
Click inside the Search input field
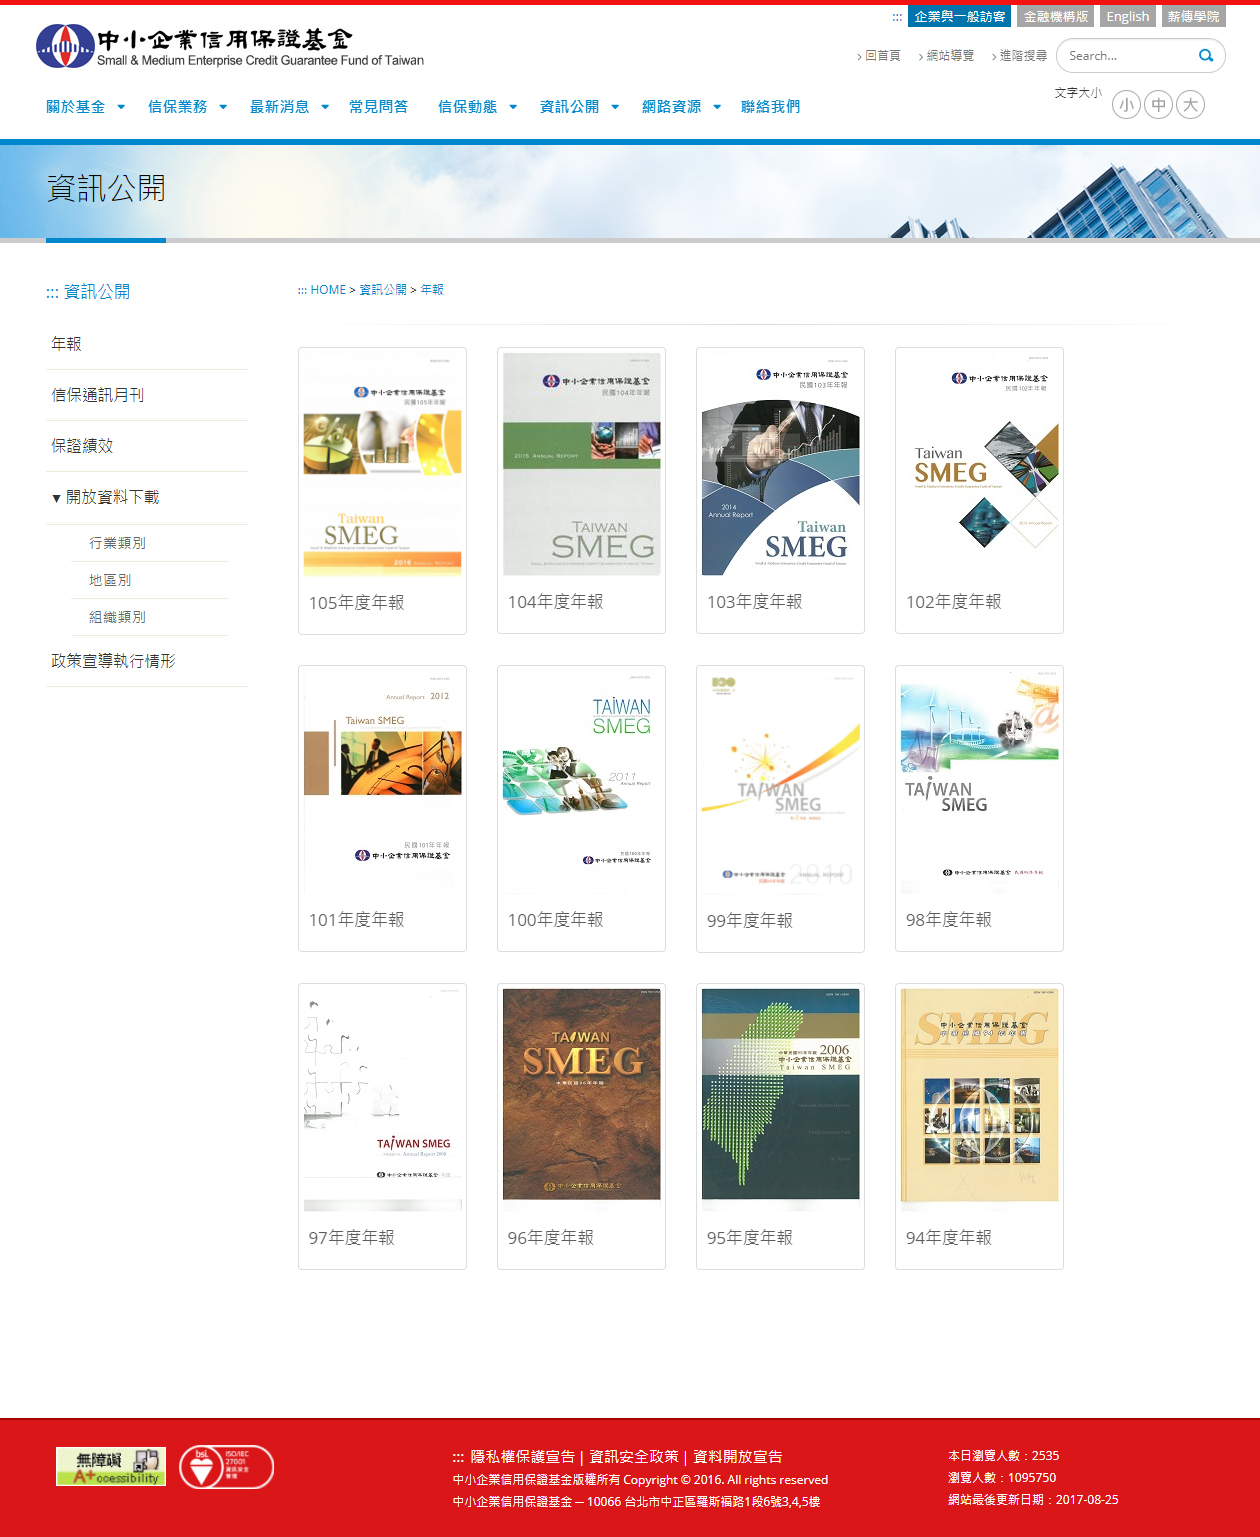1125,56
